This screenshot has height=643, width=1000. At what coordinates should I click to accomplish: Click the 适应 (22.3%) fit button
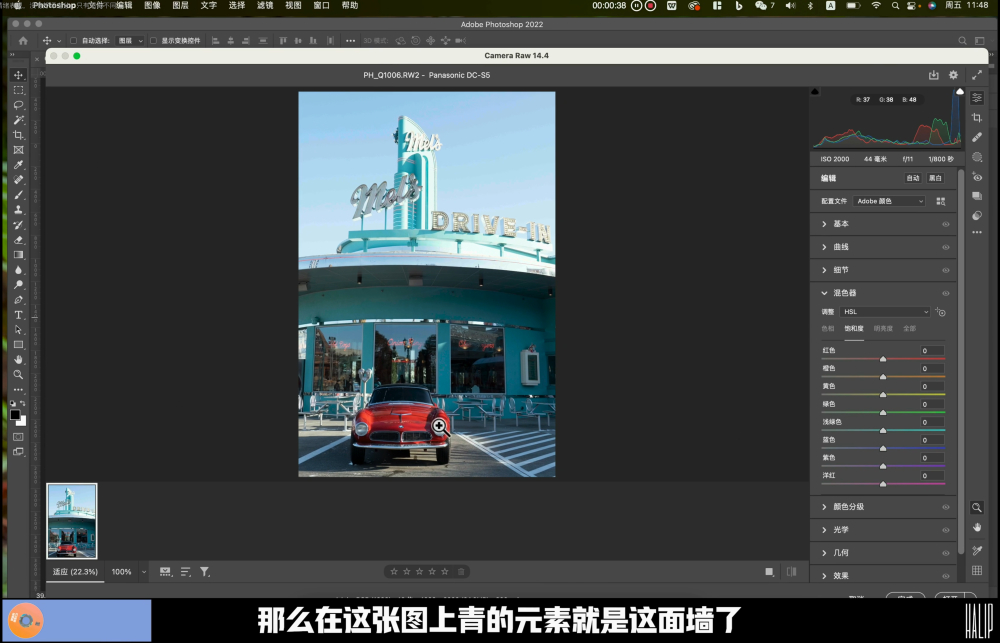coord(75,572)
